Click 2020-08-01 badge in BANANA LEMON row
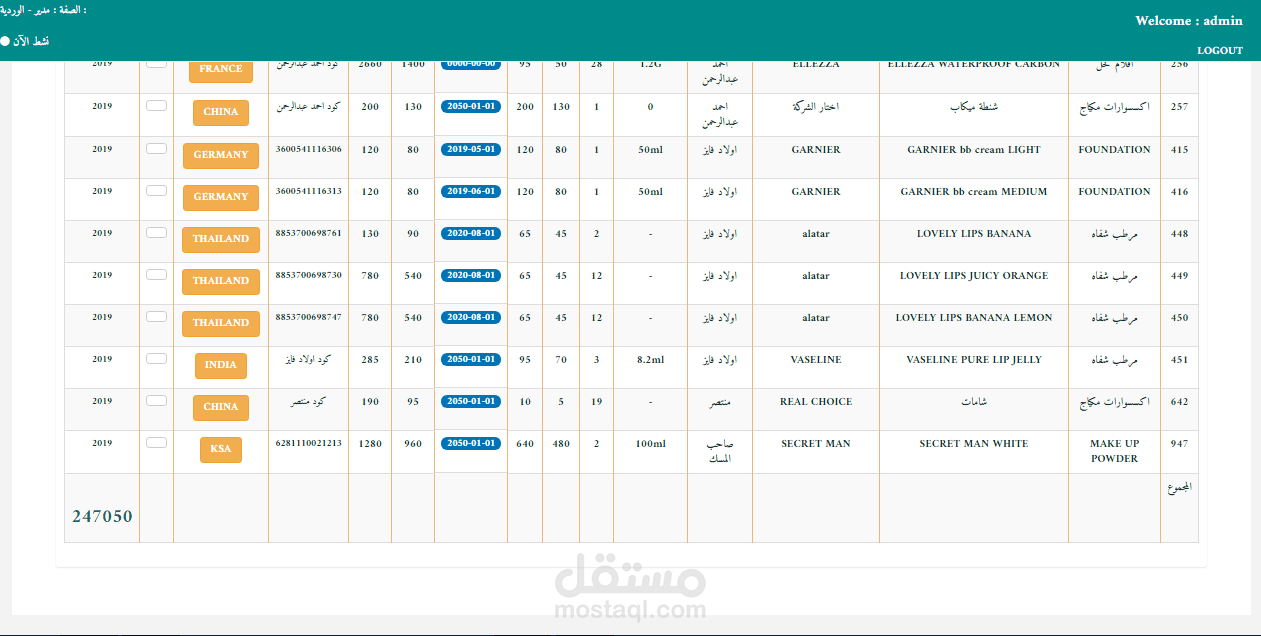The height and width of the screenshot is (636, 1261). [x=471, y=317]
